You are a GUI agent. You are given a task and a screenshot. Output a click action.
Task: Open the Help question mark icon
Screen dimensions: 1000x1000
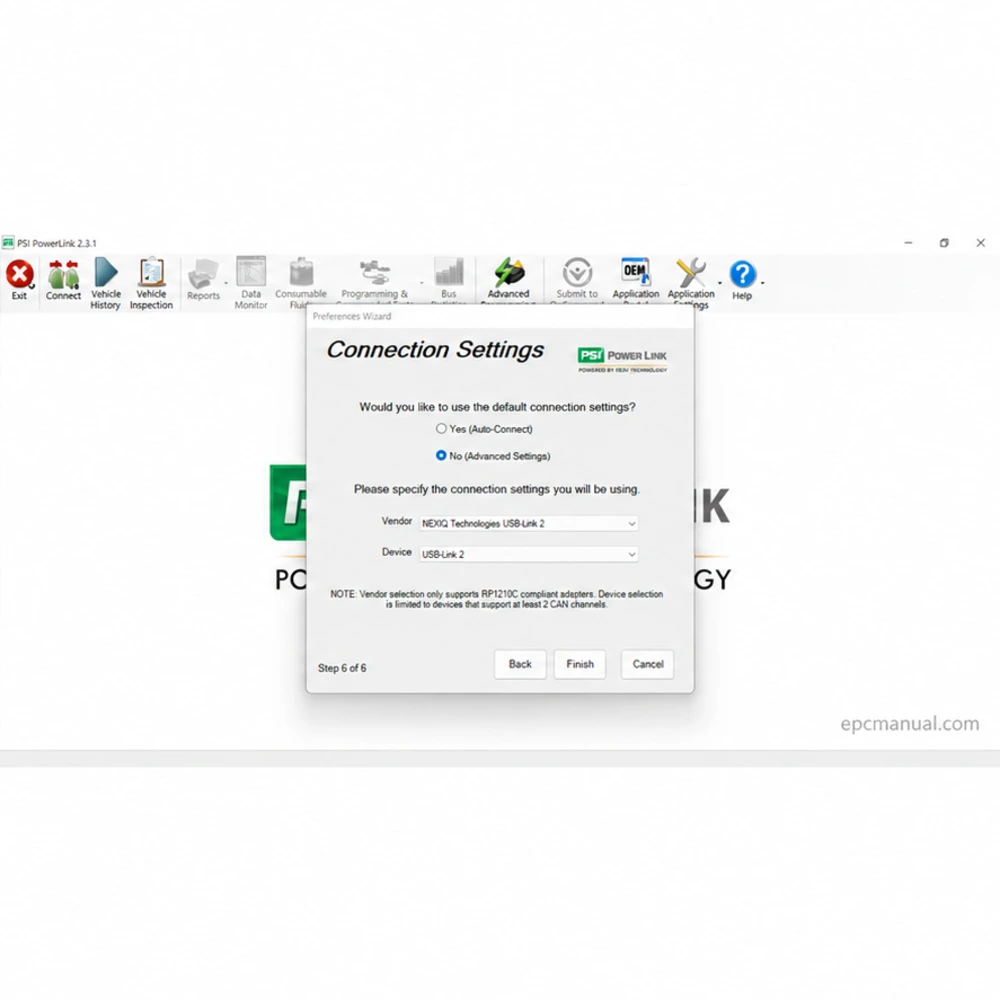tap(742, 275)
